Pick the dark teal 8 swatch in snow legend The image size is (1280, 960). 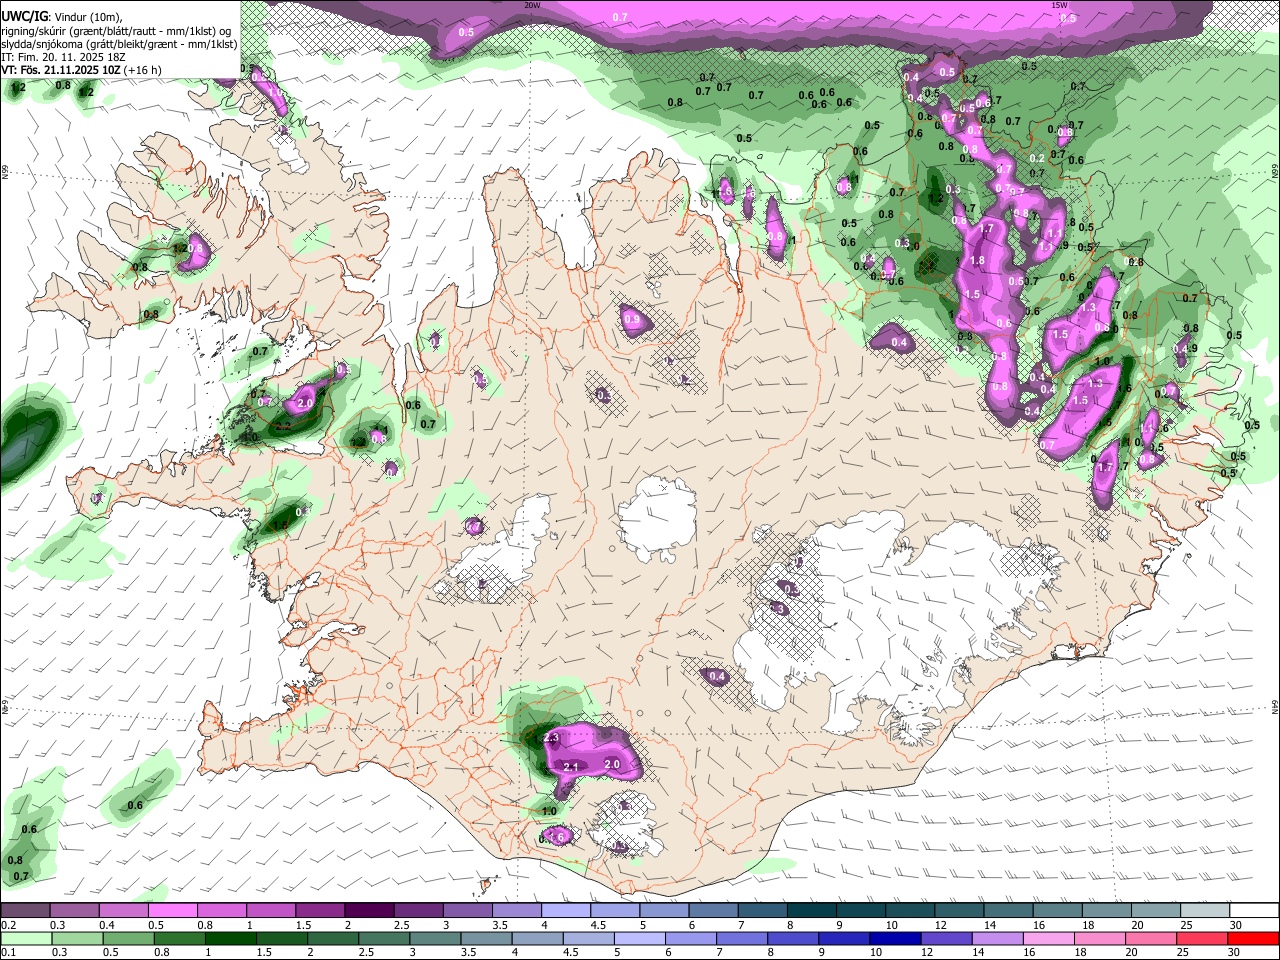[x=812, y=911]
